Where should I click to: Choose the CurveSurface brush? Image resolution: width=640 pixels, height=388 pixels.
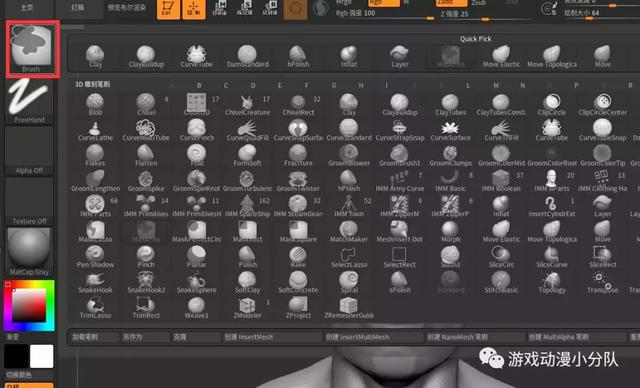pos(450,130)
